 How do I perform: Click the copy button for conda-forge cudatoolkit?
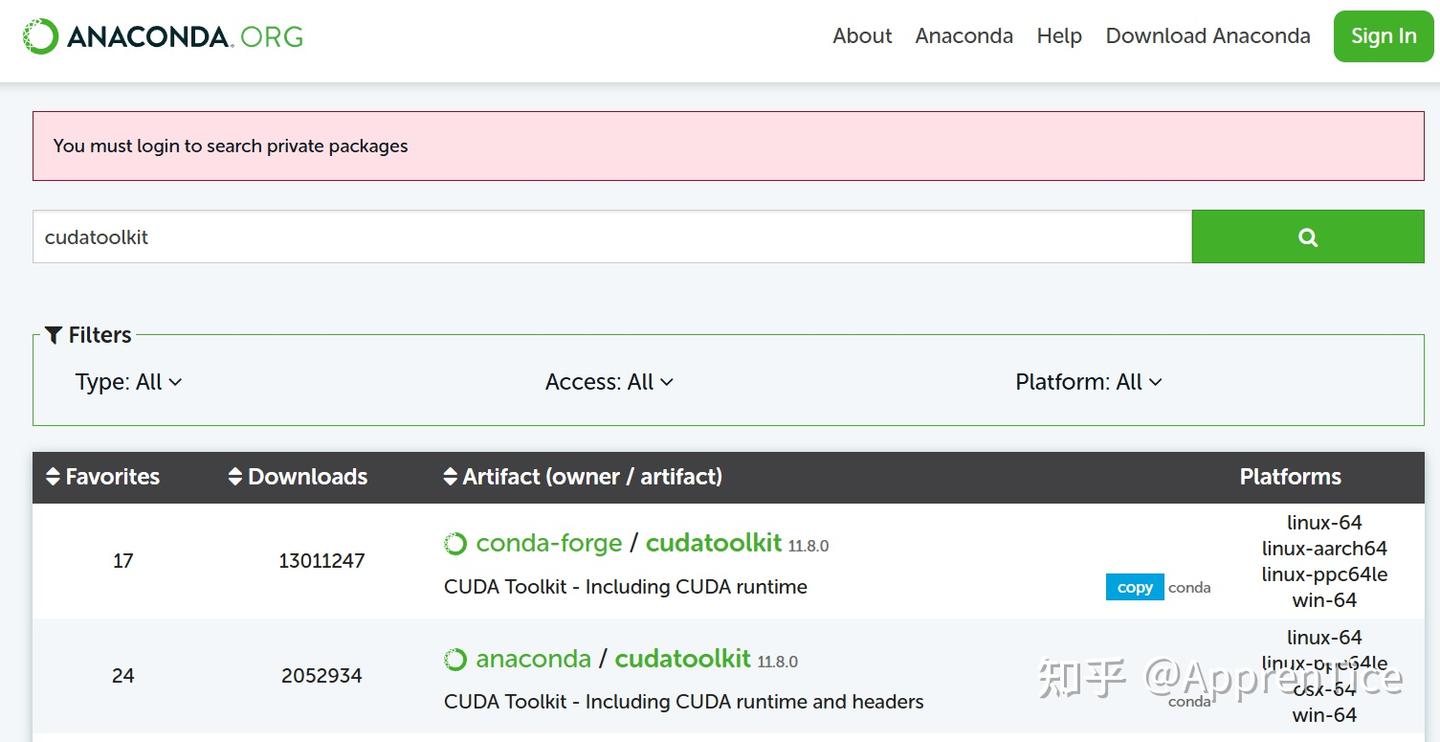[x=1134, y=588]
